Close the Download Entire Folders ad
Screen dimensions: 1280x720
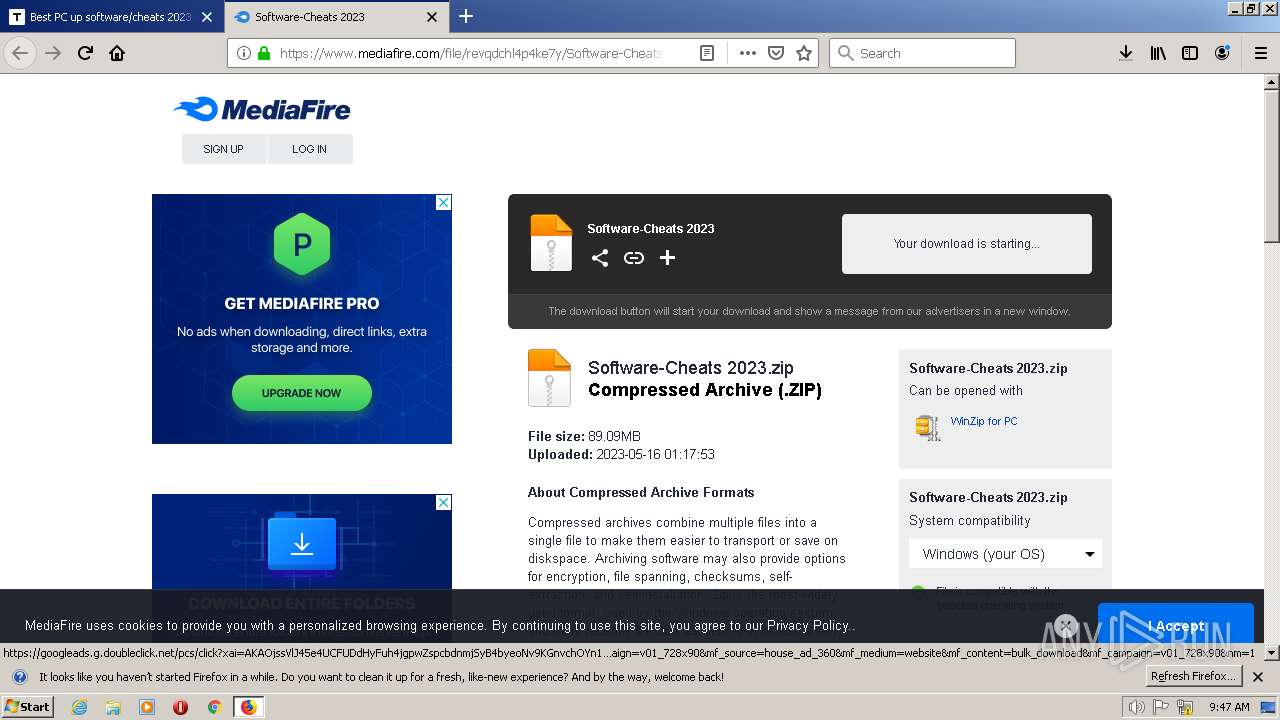(x=443, y=502)
